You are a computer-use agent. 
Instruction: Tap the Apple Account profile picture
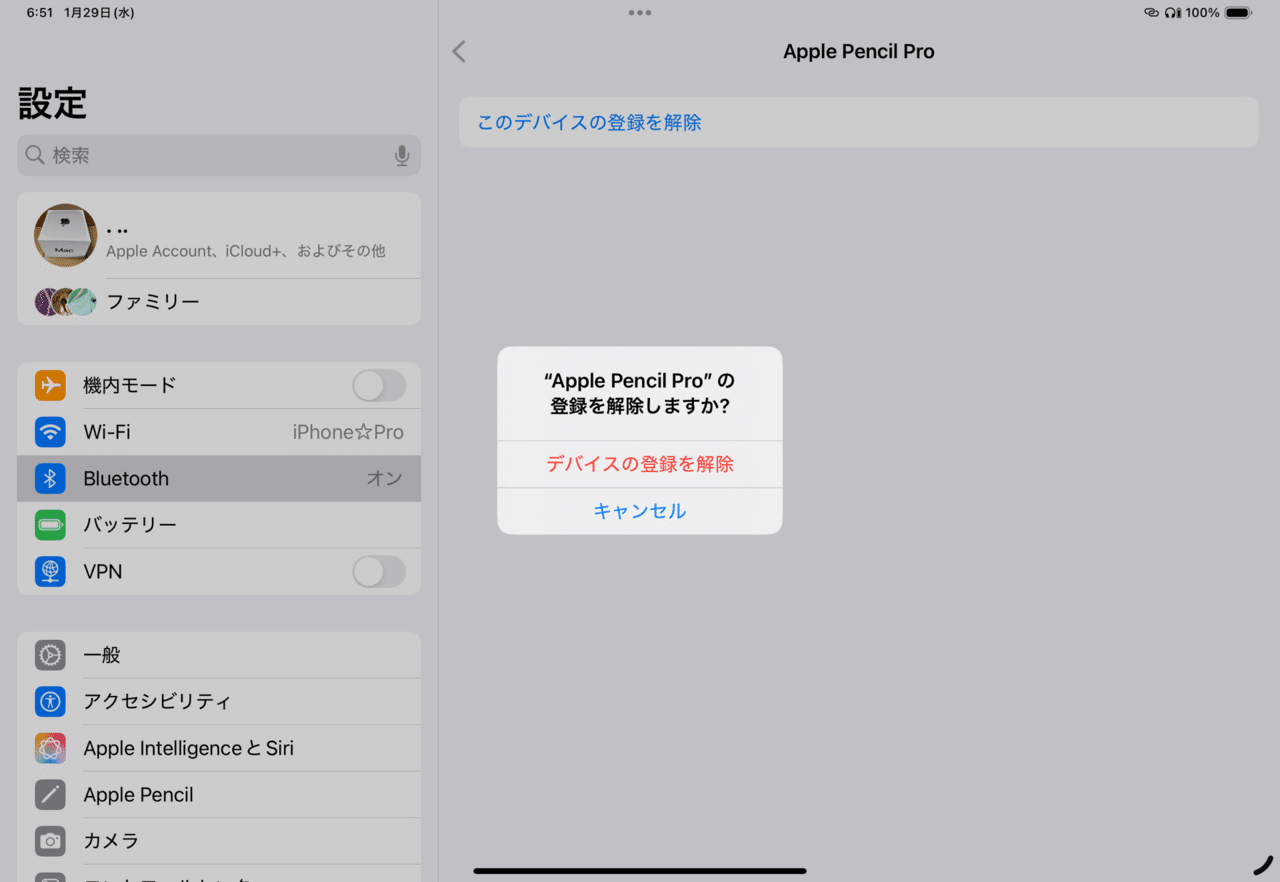click(x=66, y=236)
